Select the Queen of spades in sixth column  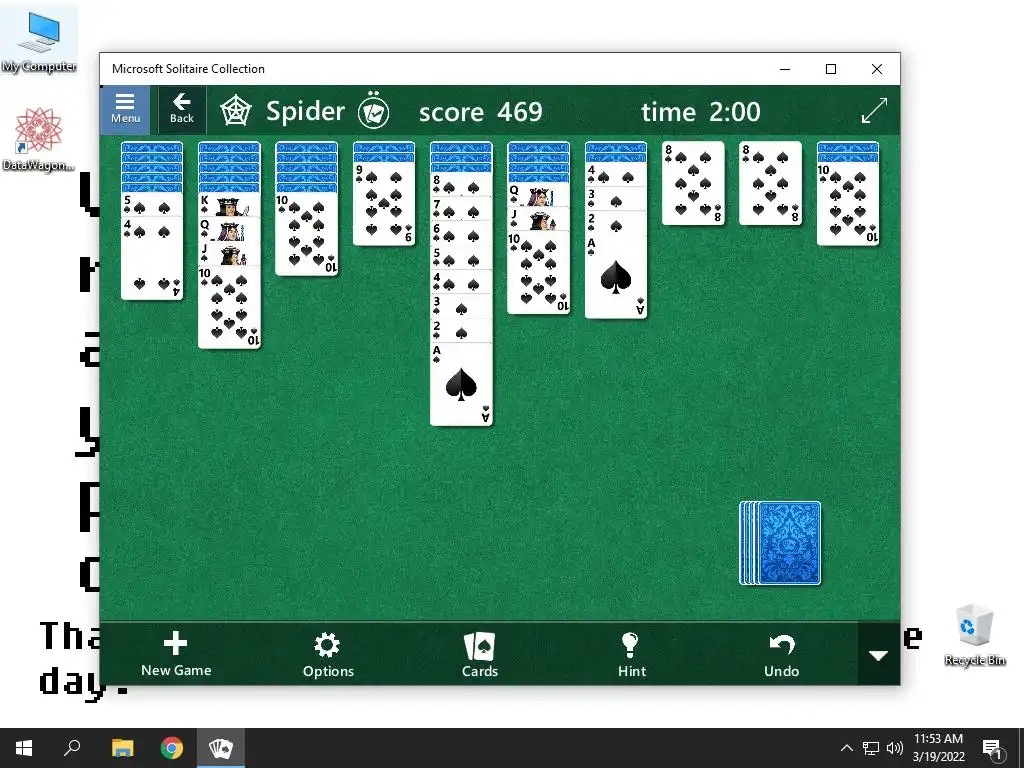pos(538,195)
